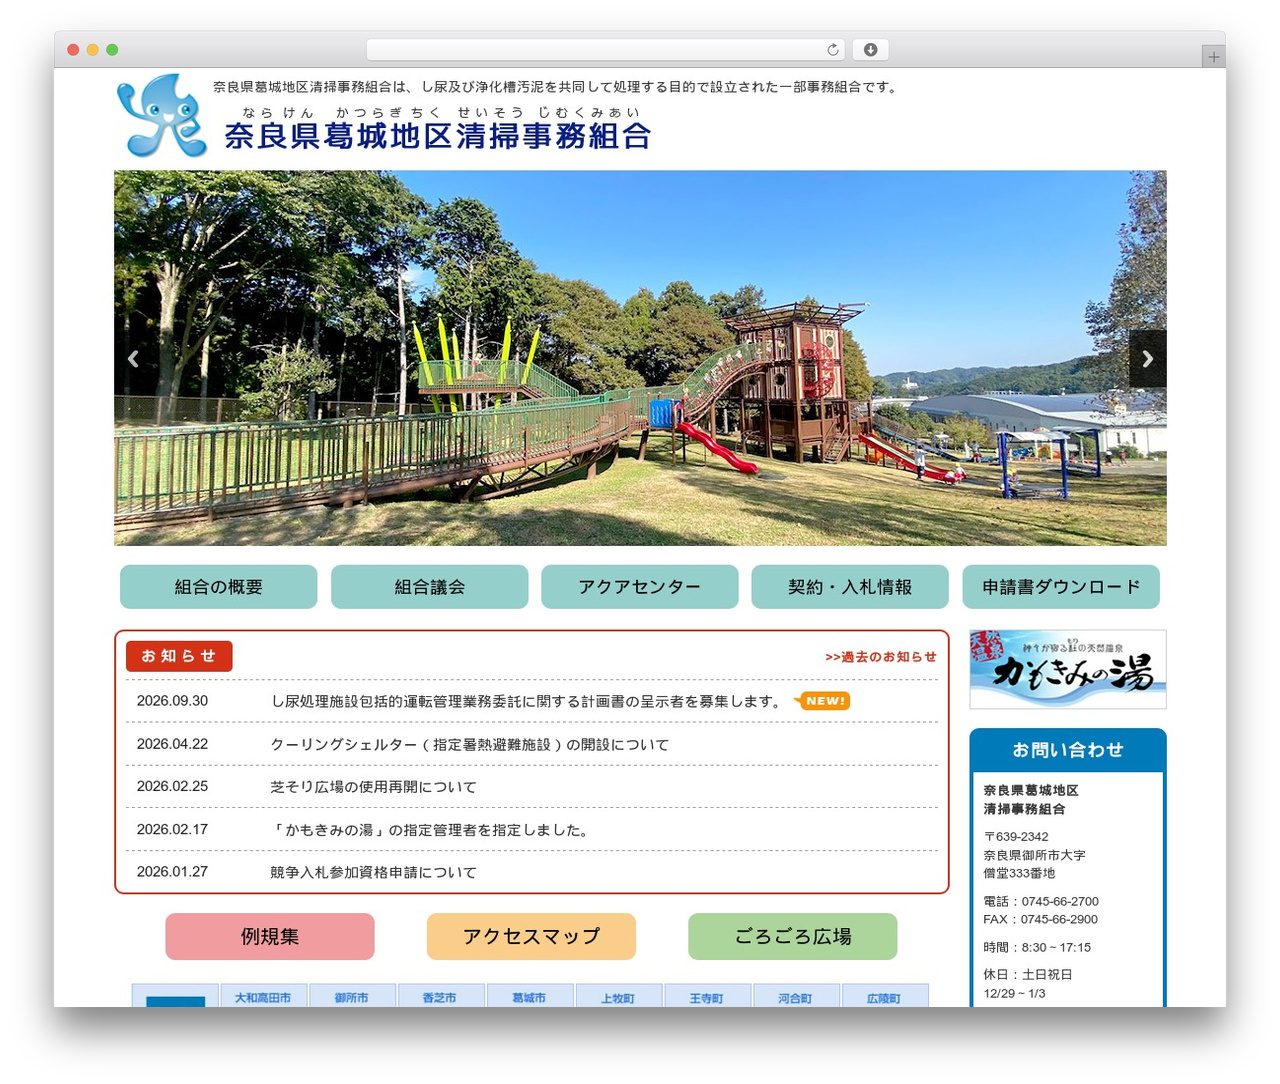Click the 2026.04.22 notice date
Viewport: 1280px width, 1084px height.
point(172,744)
